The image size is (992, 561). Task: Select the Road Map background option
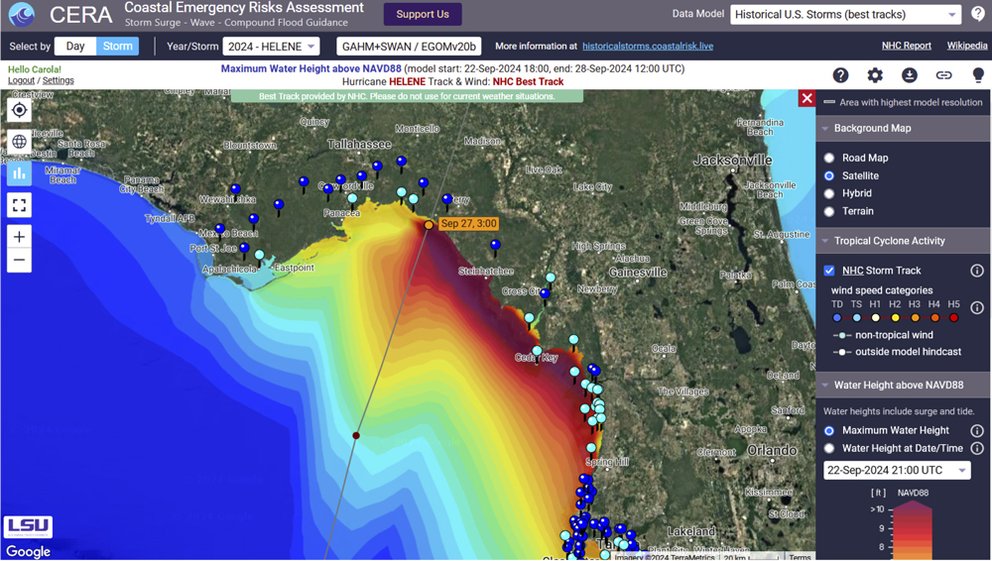829,158
